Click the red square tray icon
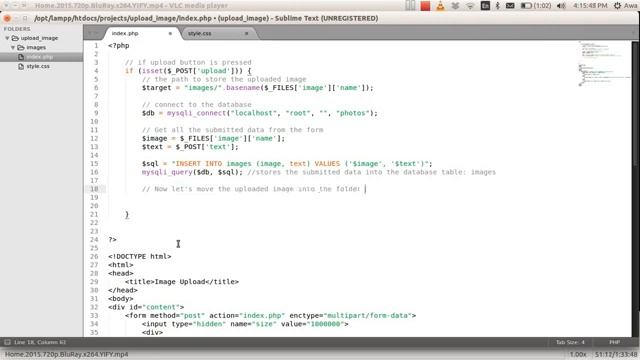The height and width of the screenshot is (360, 640). (x=425, y=6)
